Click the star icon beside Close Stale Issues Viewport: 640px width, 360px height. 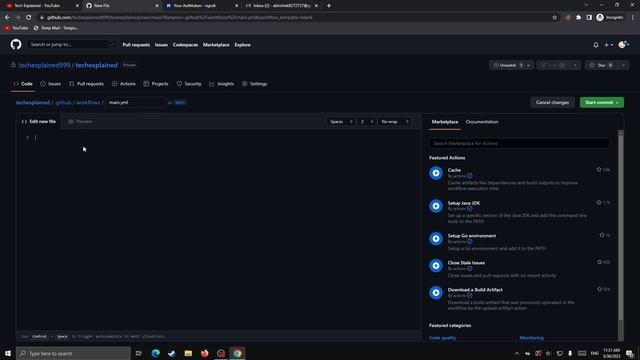(599, 262)
